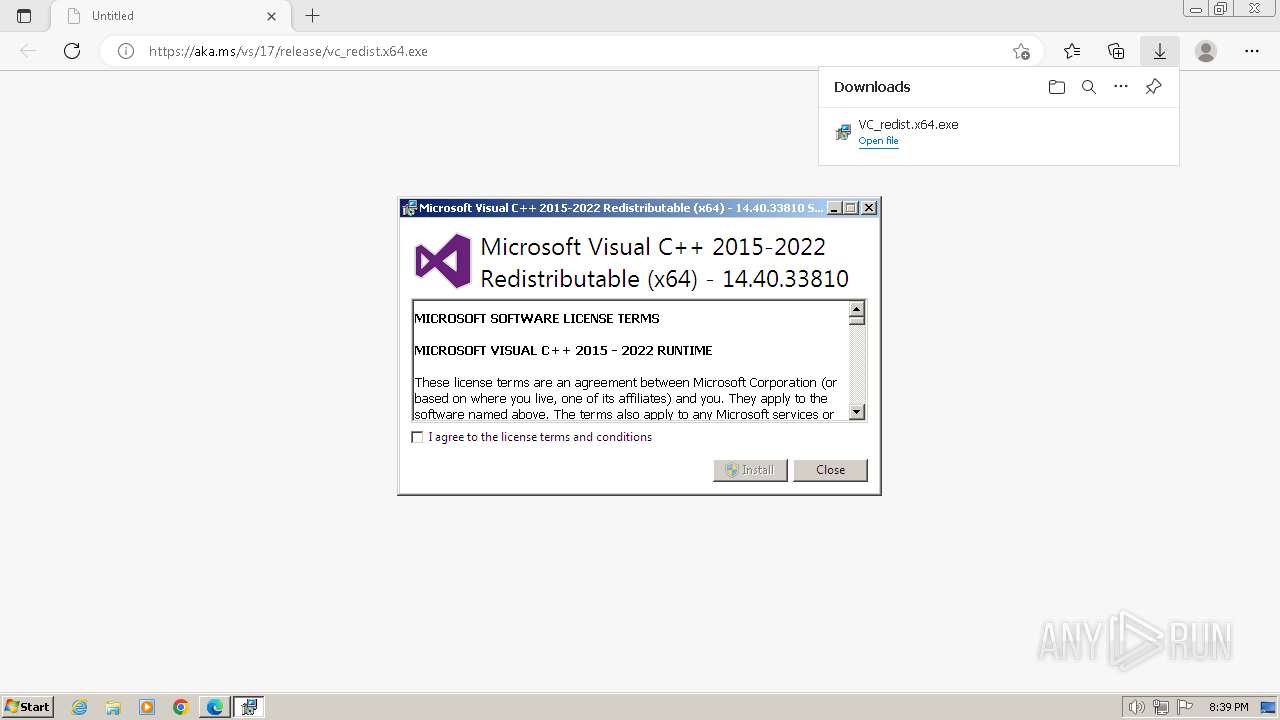The width and height of the screenshot is (1280, 720).
Task: Open the browser profile icon
Action: pyautogui.click(x=1206, y=51)
